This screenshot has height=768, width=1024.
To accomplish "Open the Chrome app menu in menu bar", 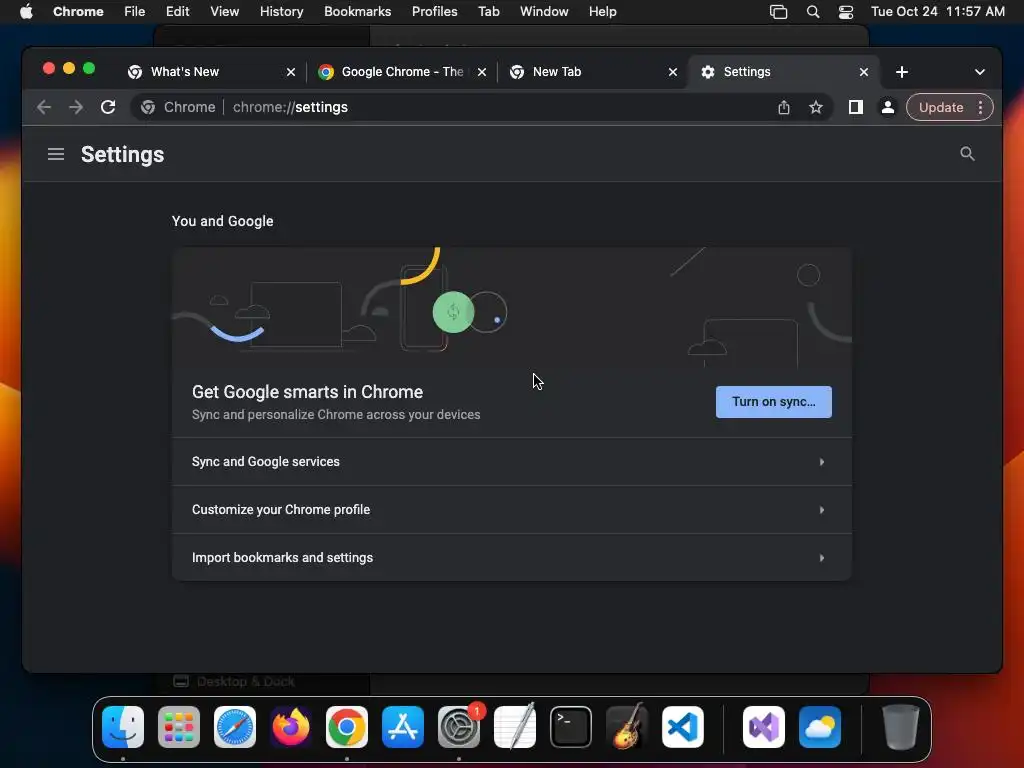I will (78, 12).
